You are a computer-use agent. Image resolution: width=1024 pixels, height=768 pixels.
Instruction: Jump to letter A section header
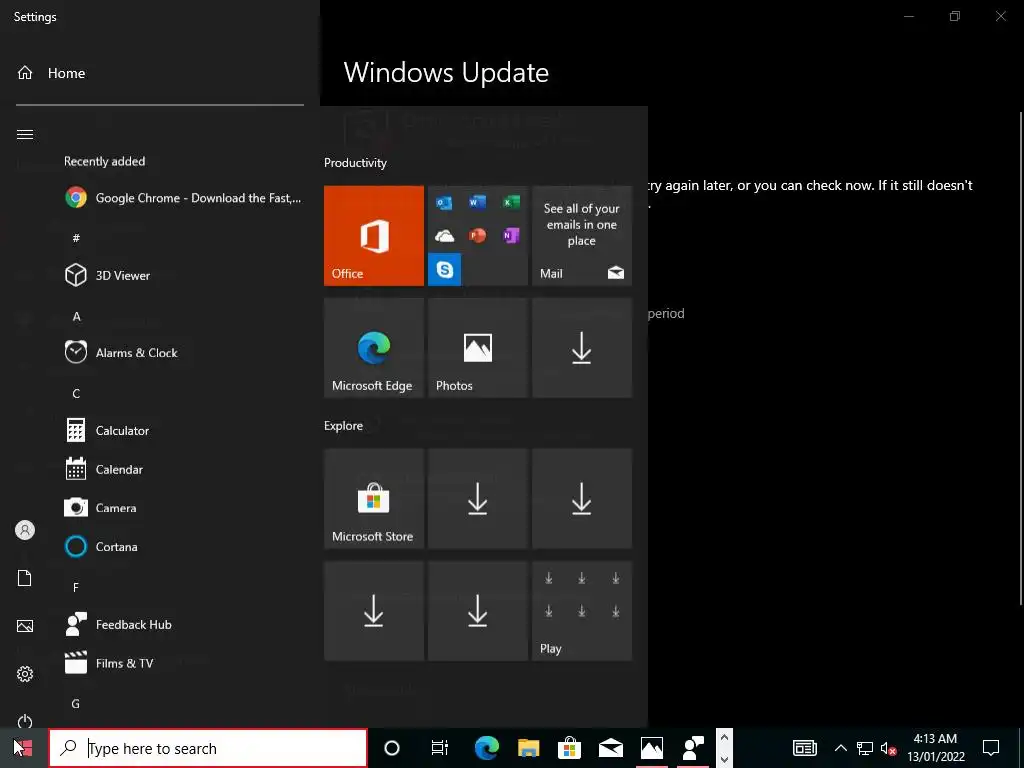coord(76,317)
